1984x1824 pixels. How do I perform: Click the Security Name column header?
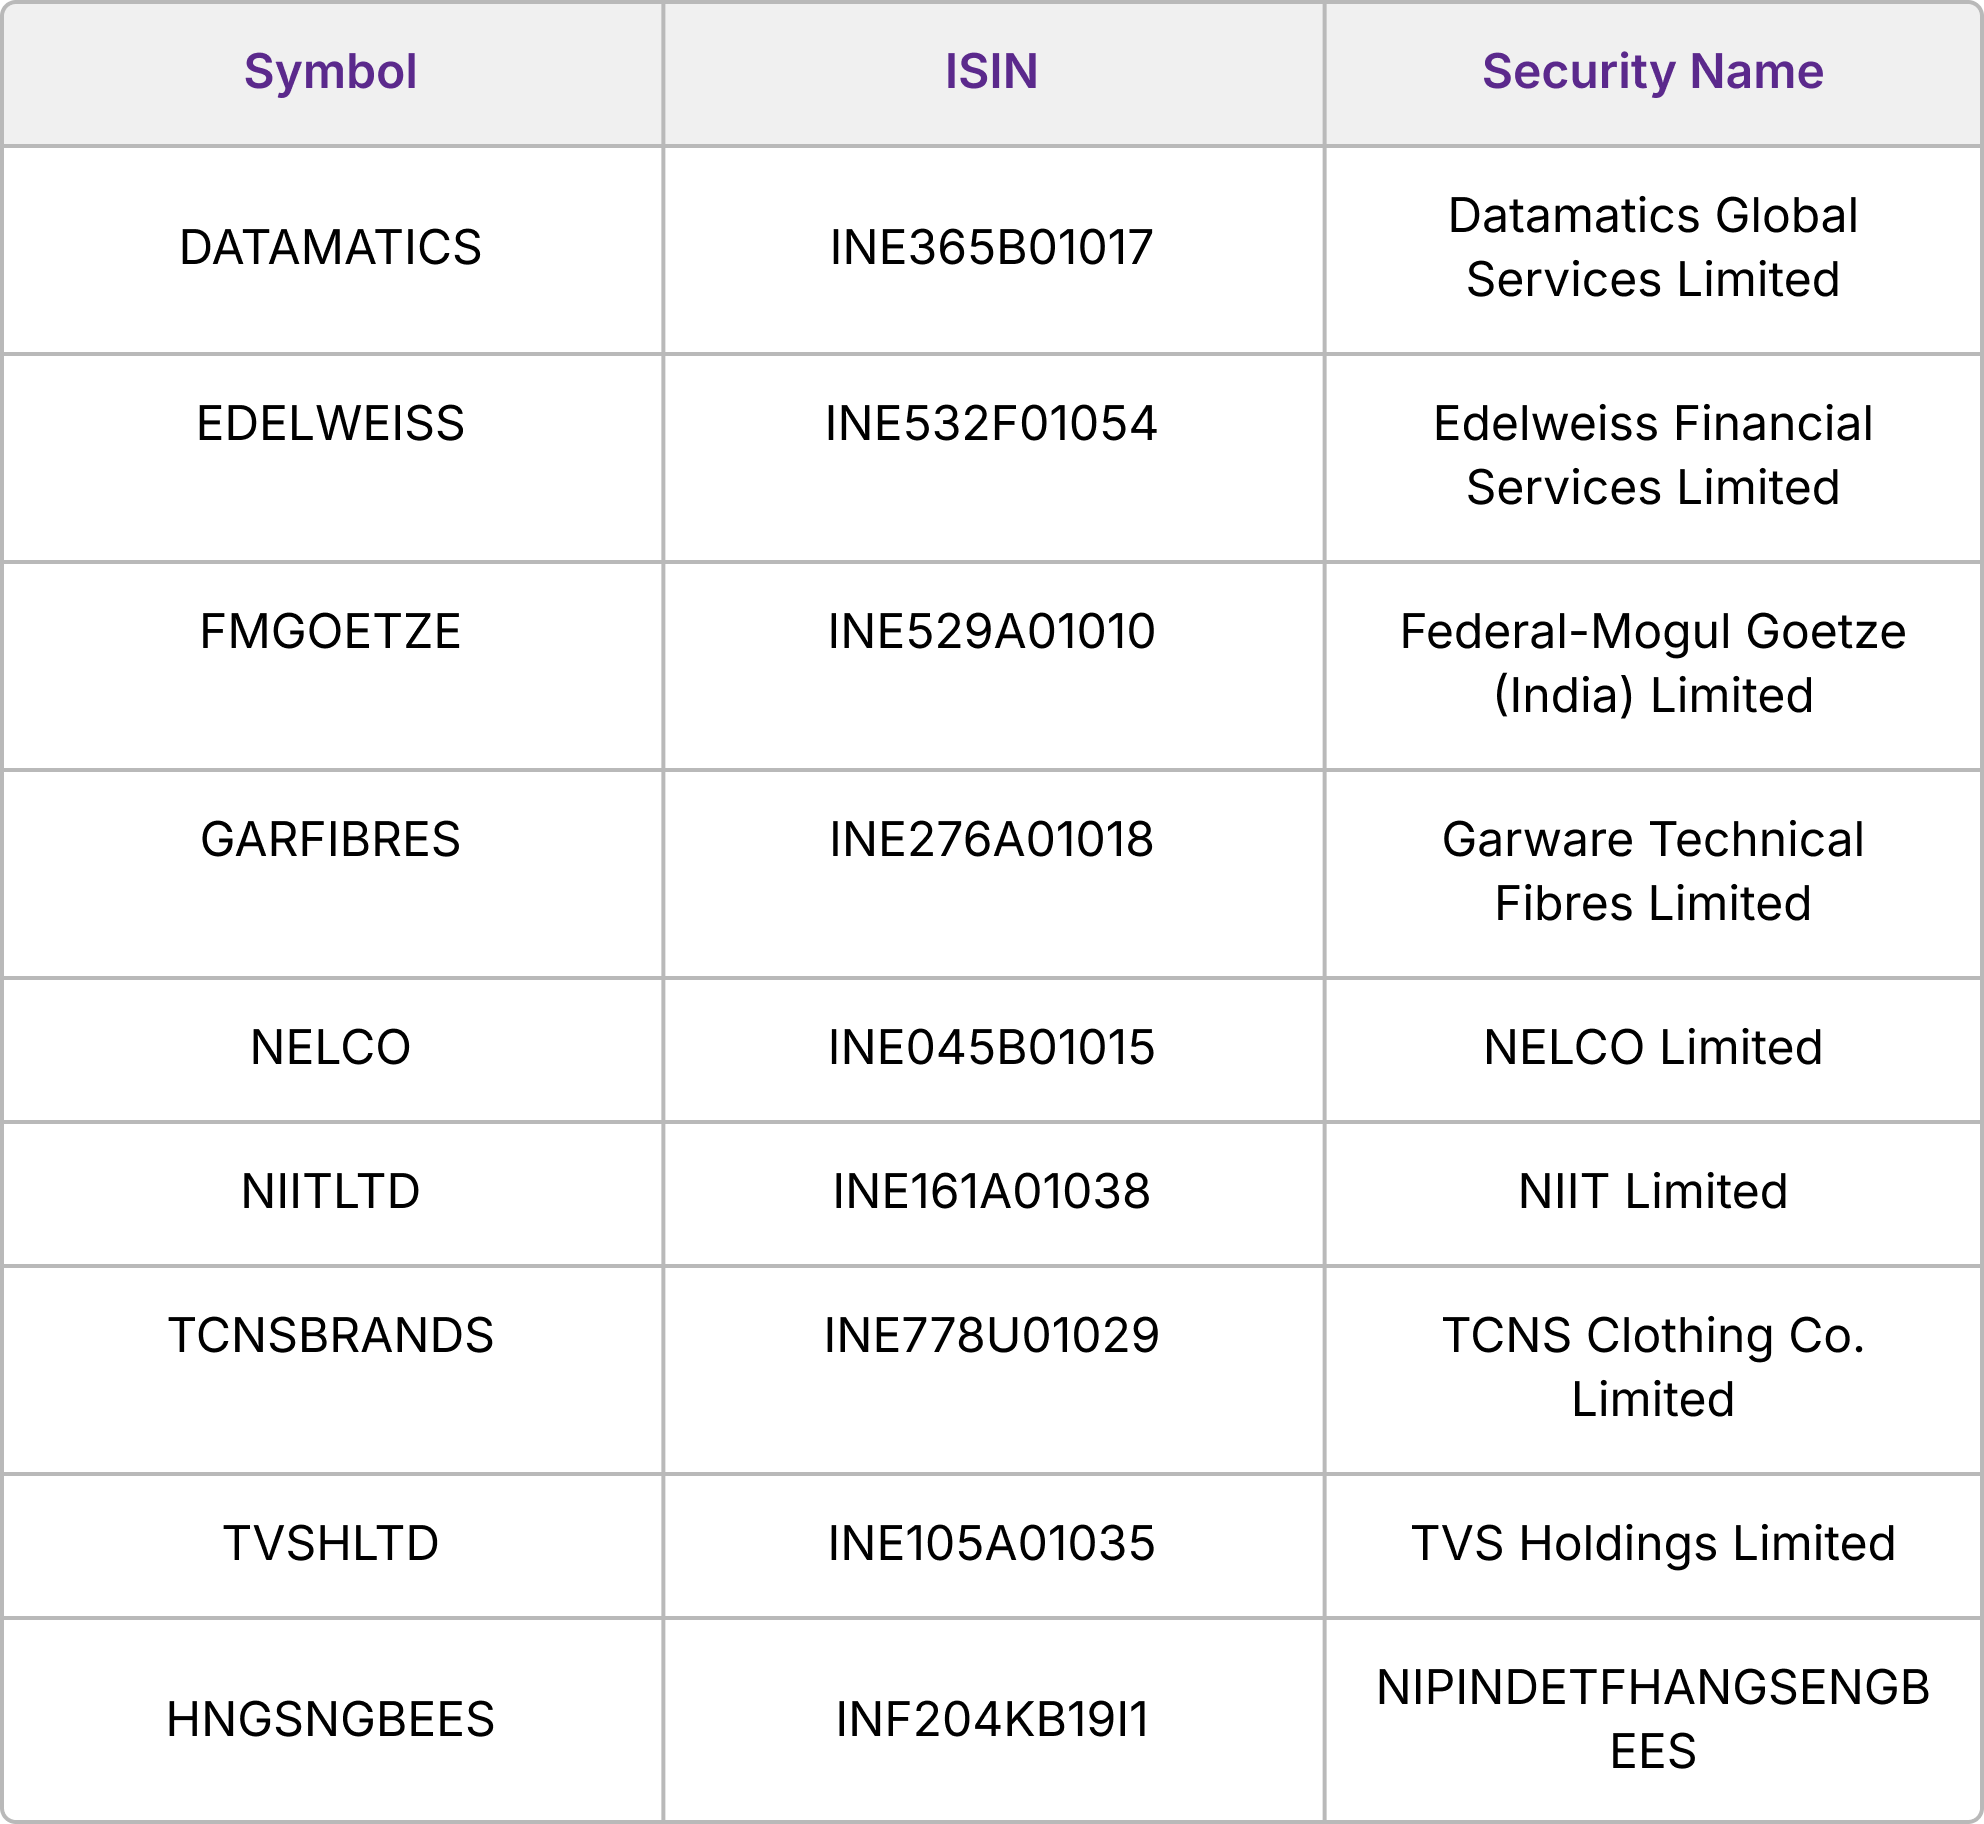pos(1652,72)
